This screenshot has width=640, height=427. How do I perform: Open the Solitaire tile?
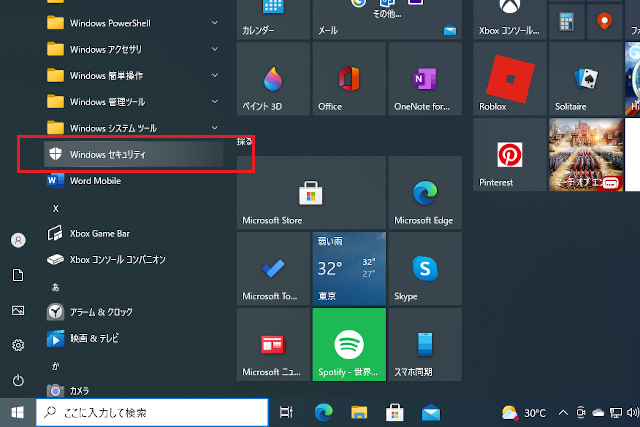point(586,79)
